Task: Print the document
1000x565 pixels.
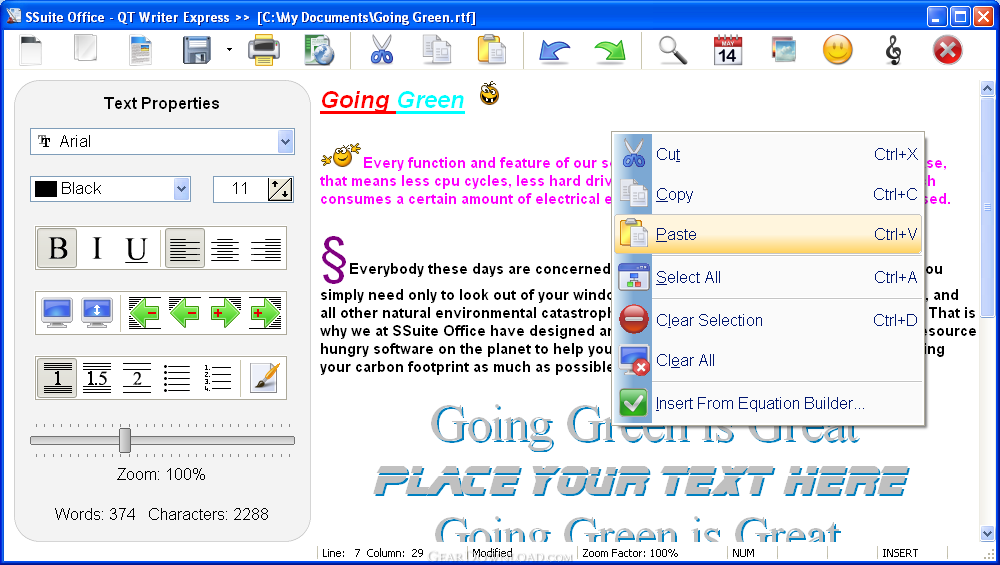Action: [264, 50]
